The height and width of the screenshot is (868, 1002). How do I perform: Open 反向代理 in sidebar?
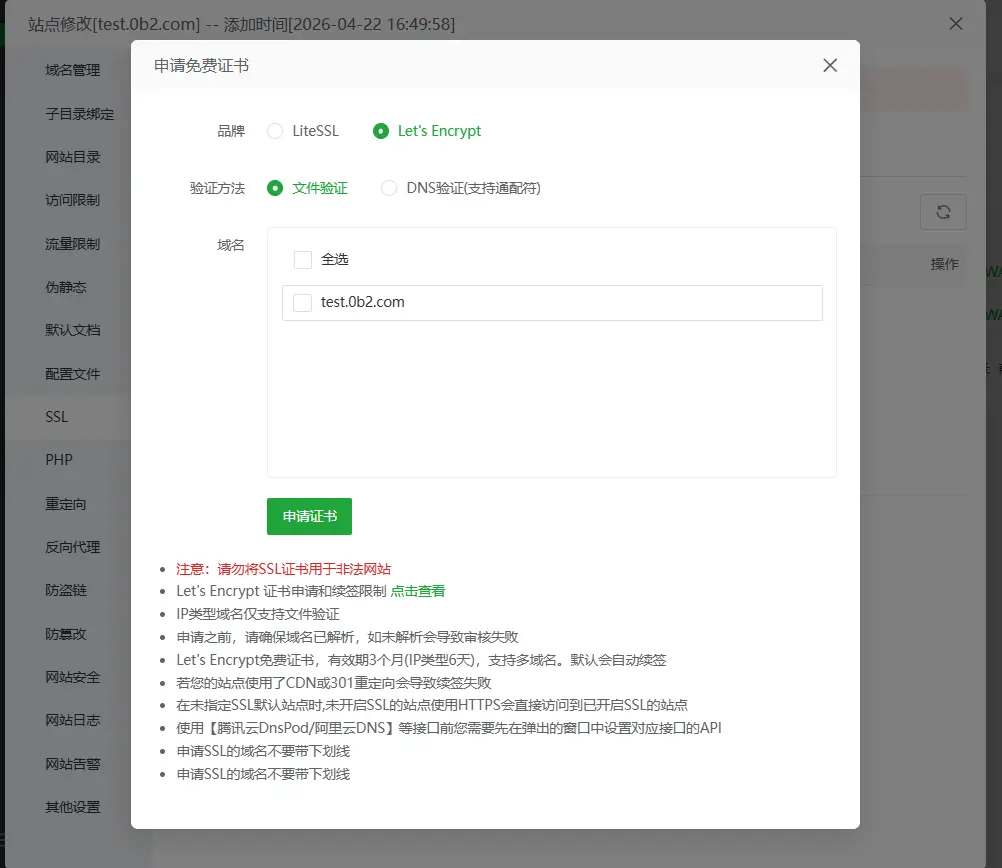click(x=72, y=546)
